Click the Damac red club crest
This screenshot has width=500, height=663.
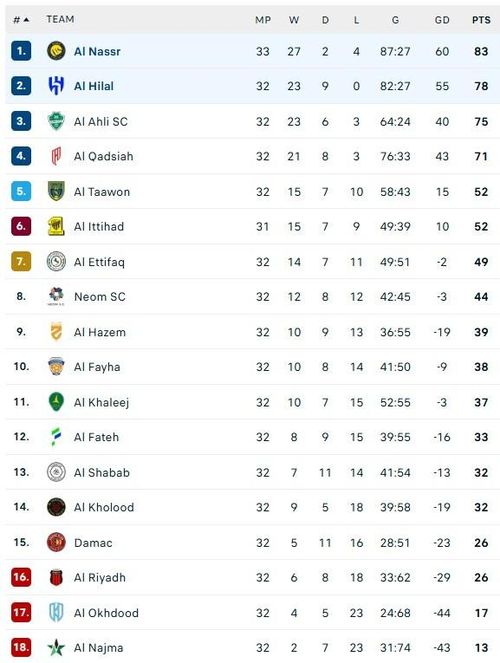56,542
